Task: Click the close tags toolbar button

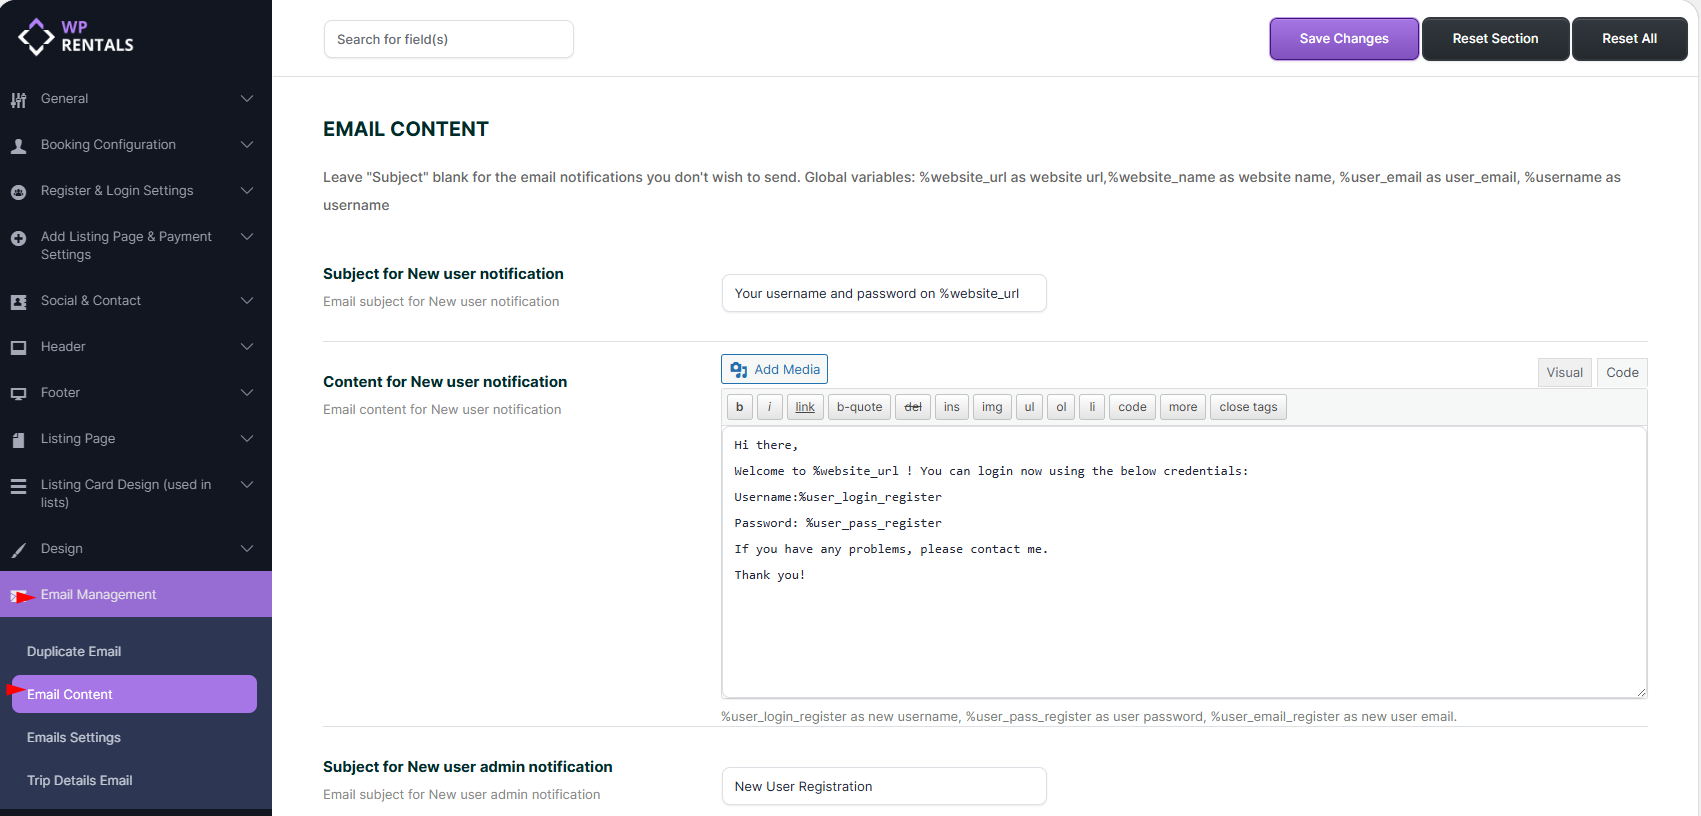Action: [1248, 407]
